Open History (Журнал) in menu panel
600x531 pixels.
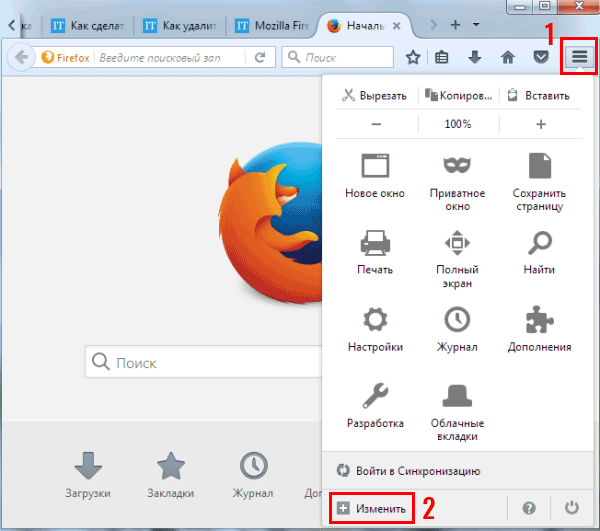tap(457, 329)
